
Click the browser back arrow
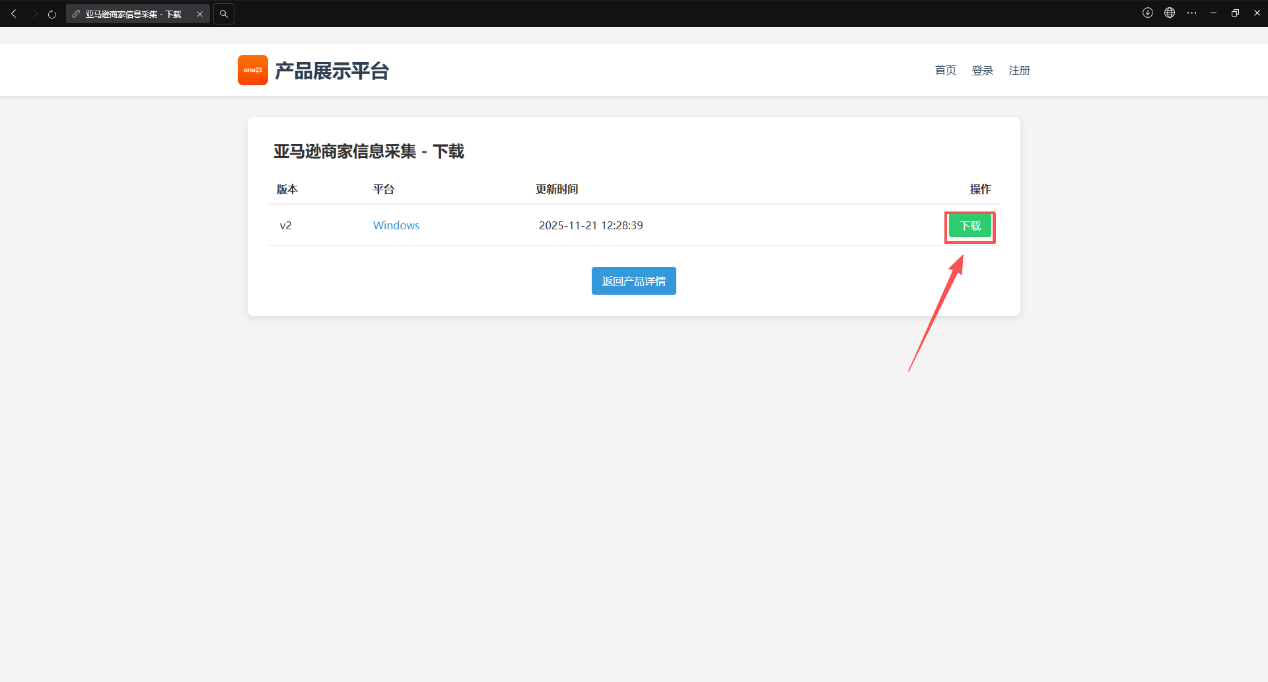tap(13, 14)
